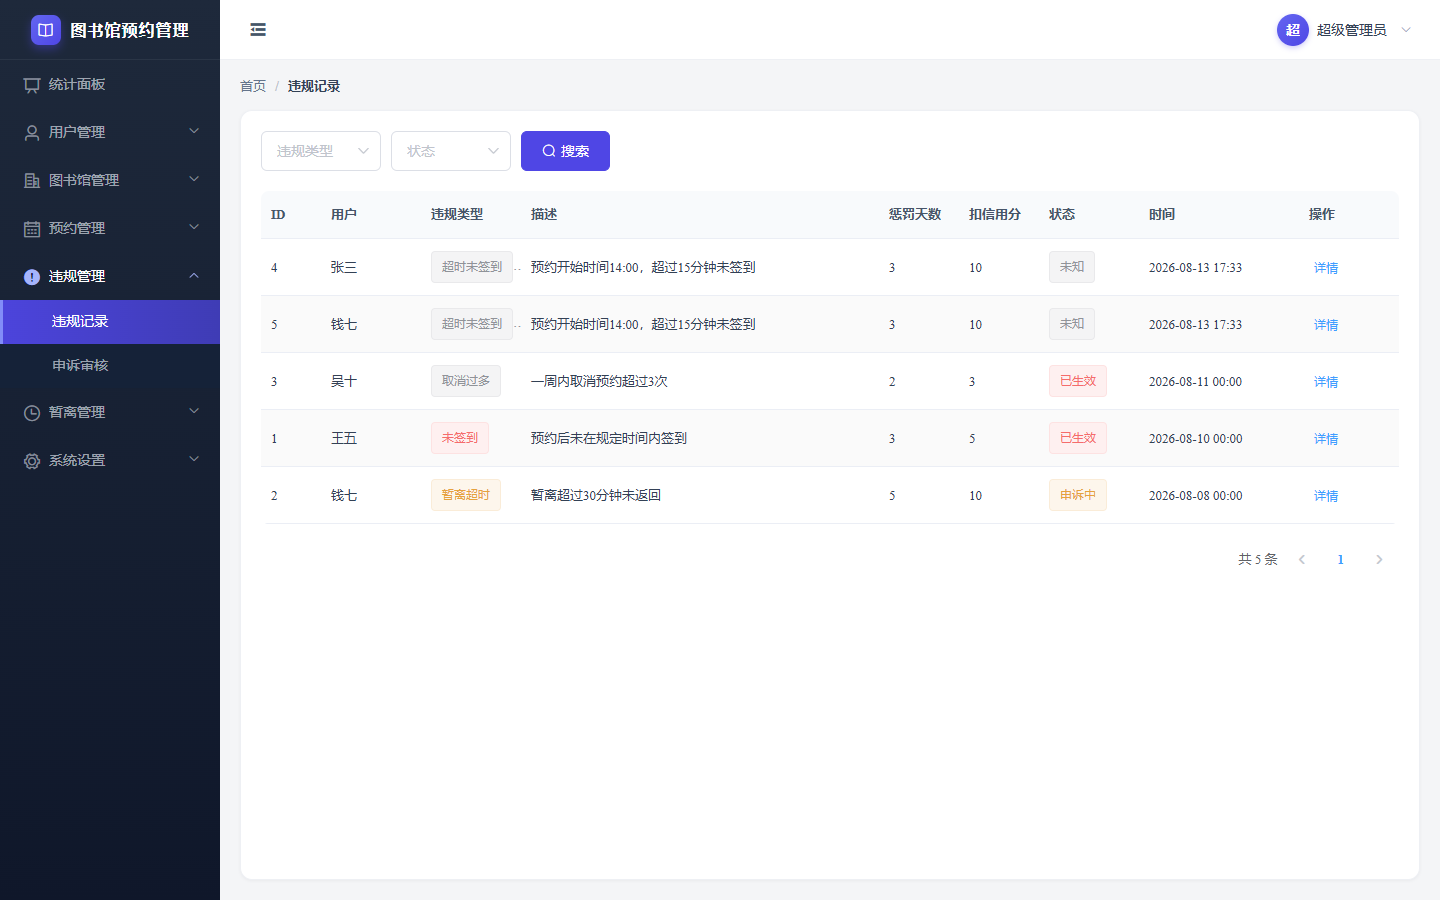This screenshot has height=900, width=1440.
Task: Collapse the 违规管理 submenu chevron
Action: [x=194, y=275]
